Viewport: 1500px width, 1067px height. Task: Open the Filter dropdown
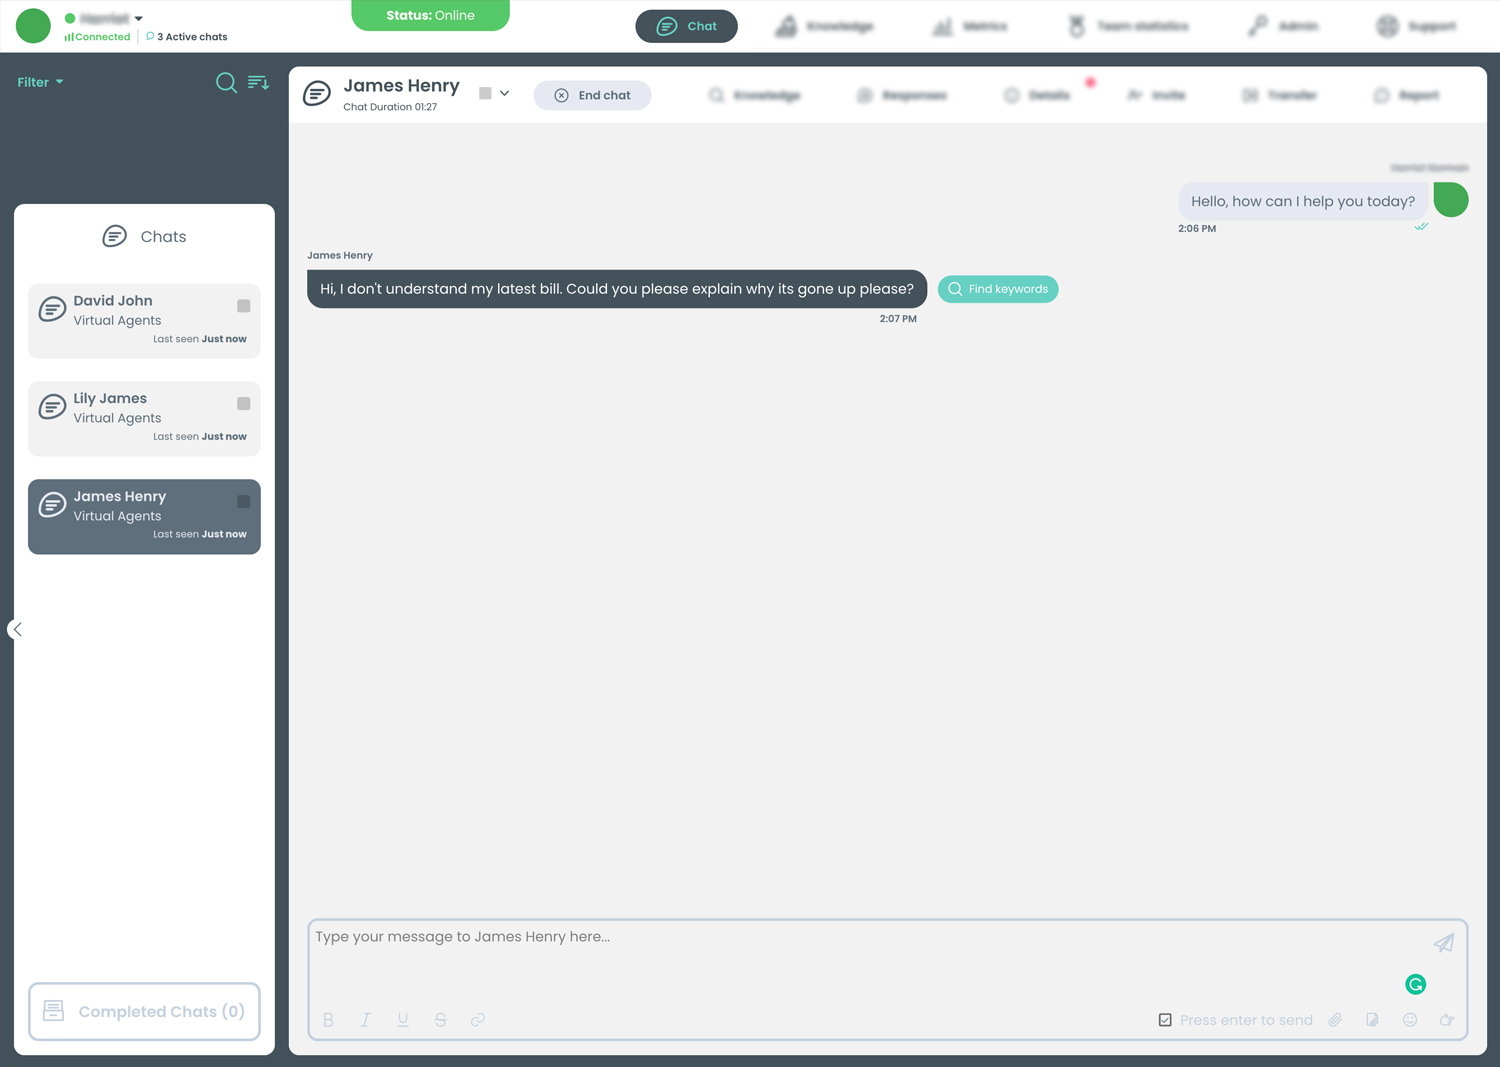pyautogui.click(x=40, y=82)
